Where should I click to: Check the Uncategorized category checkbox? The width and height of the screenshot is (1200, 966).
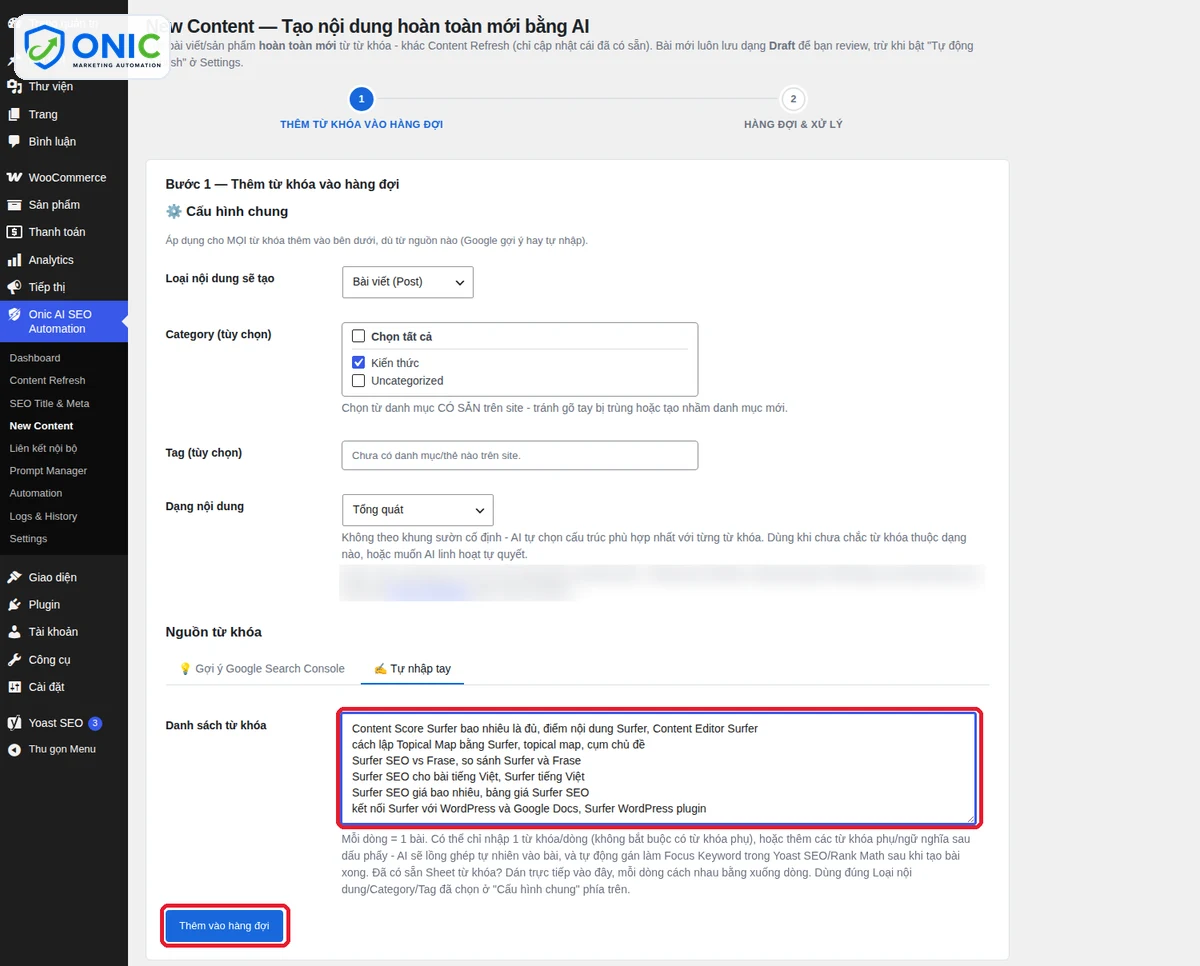358,380
